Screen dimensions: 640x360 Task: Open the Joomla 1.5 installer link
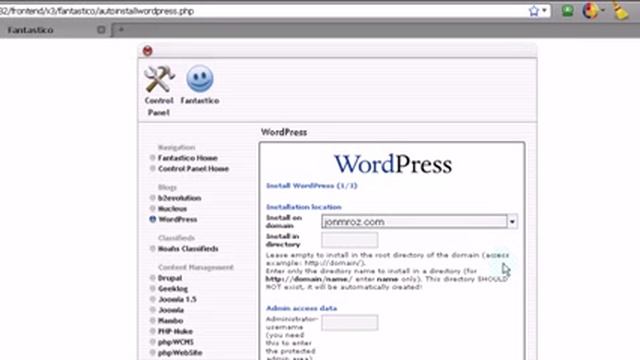pyautogui.click(x=177, y=299)
